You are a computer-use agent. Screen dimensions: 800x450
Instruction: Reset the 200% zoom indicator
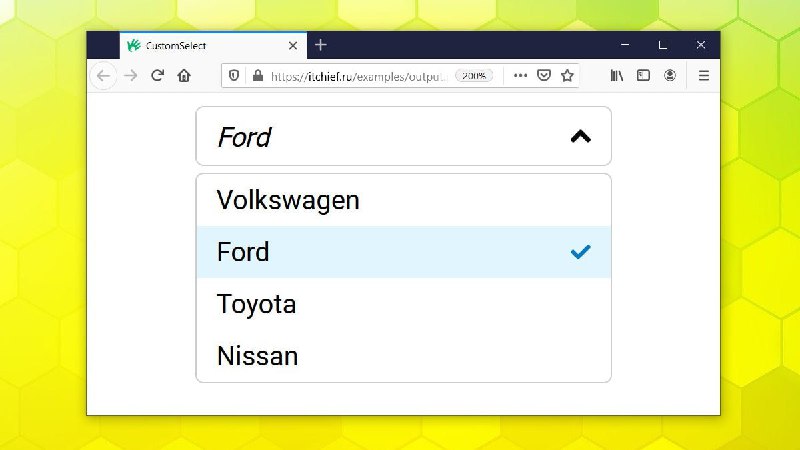pyautogui.click(x=474, y=76)
